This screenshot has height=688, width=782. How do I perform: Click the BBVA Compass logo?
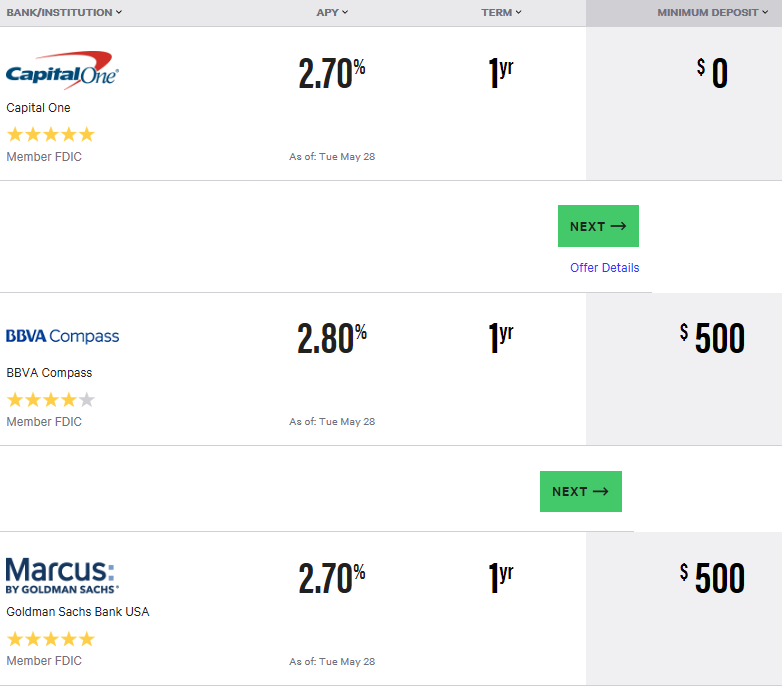[x=62, y=337]
